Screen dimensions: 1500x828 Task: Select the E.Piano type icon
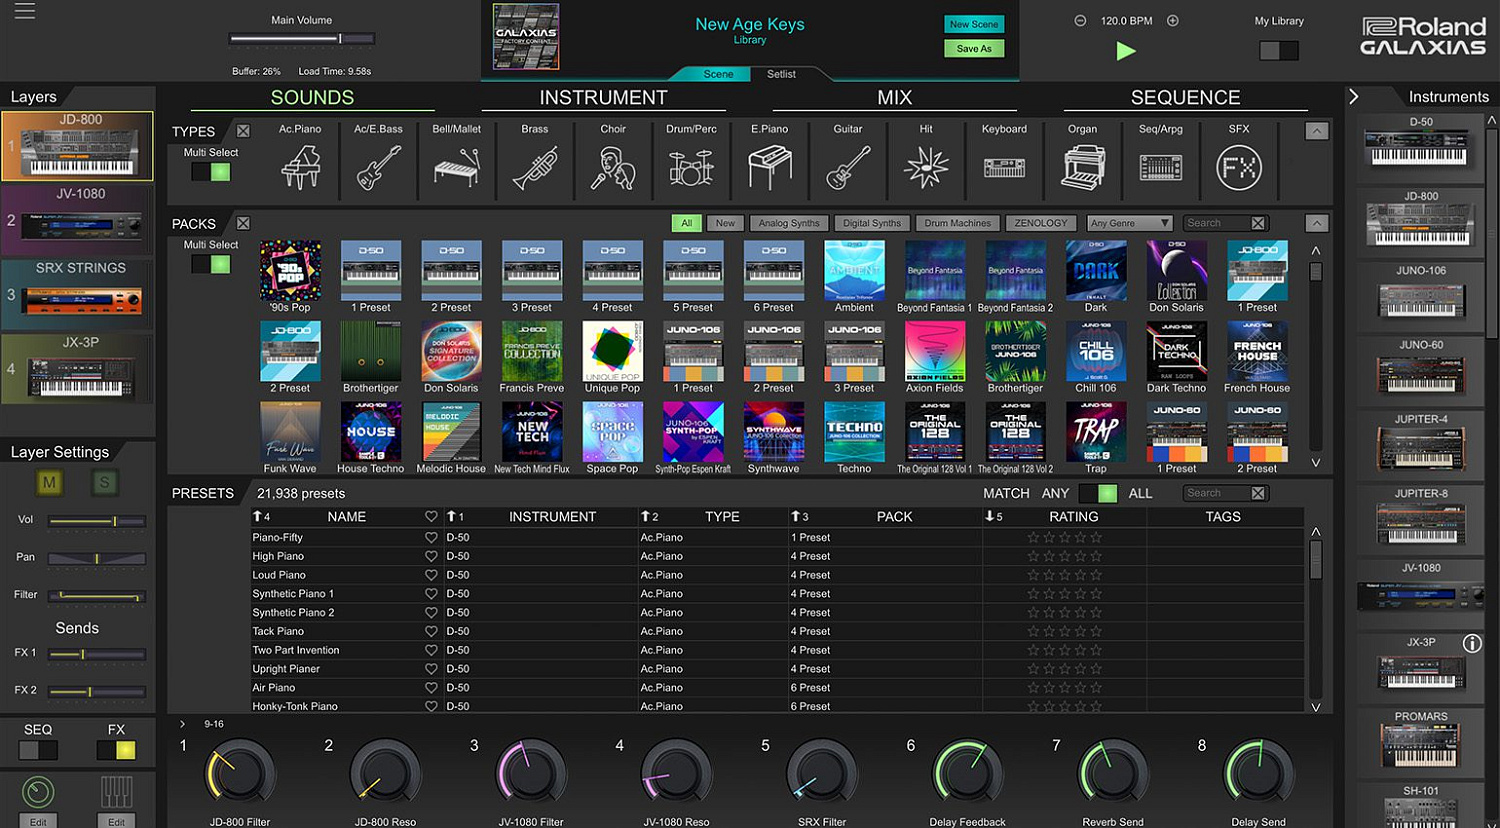coord(769,167)
